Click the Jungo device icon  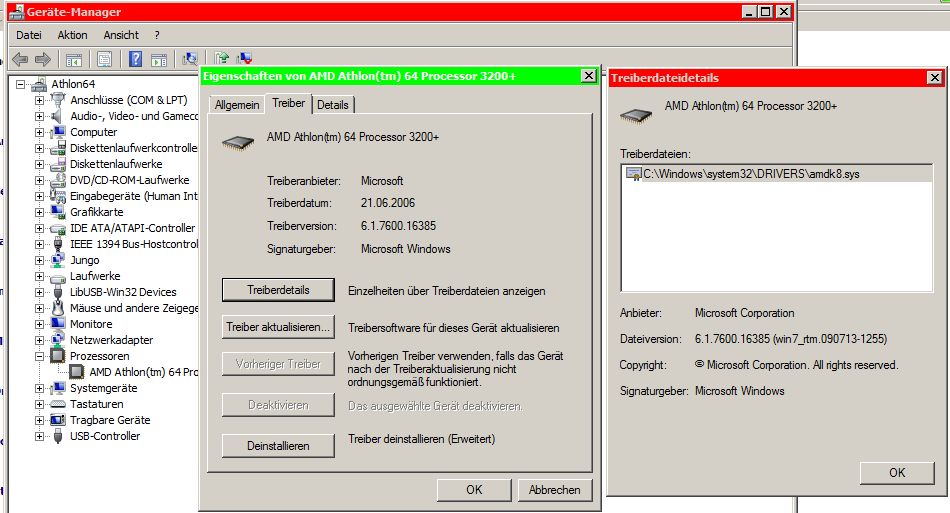[x=58, y=260]
